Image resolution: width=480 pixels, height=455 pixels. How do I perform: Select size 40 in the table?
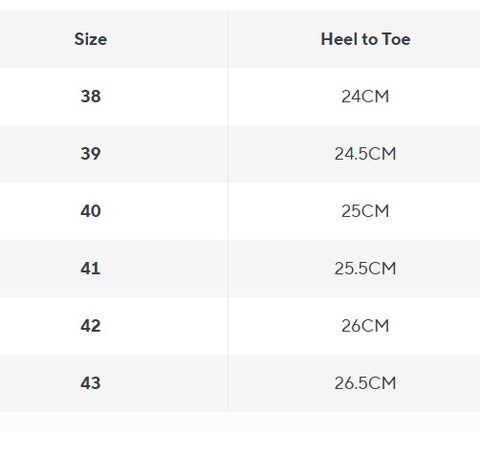91,211
